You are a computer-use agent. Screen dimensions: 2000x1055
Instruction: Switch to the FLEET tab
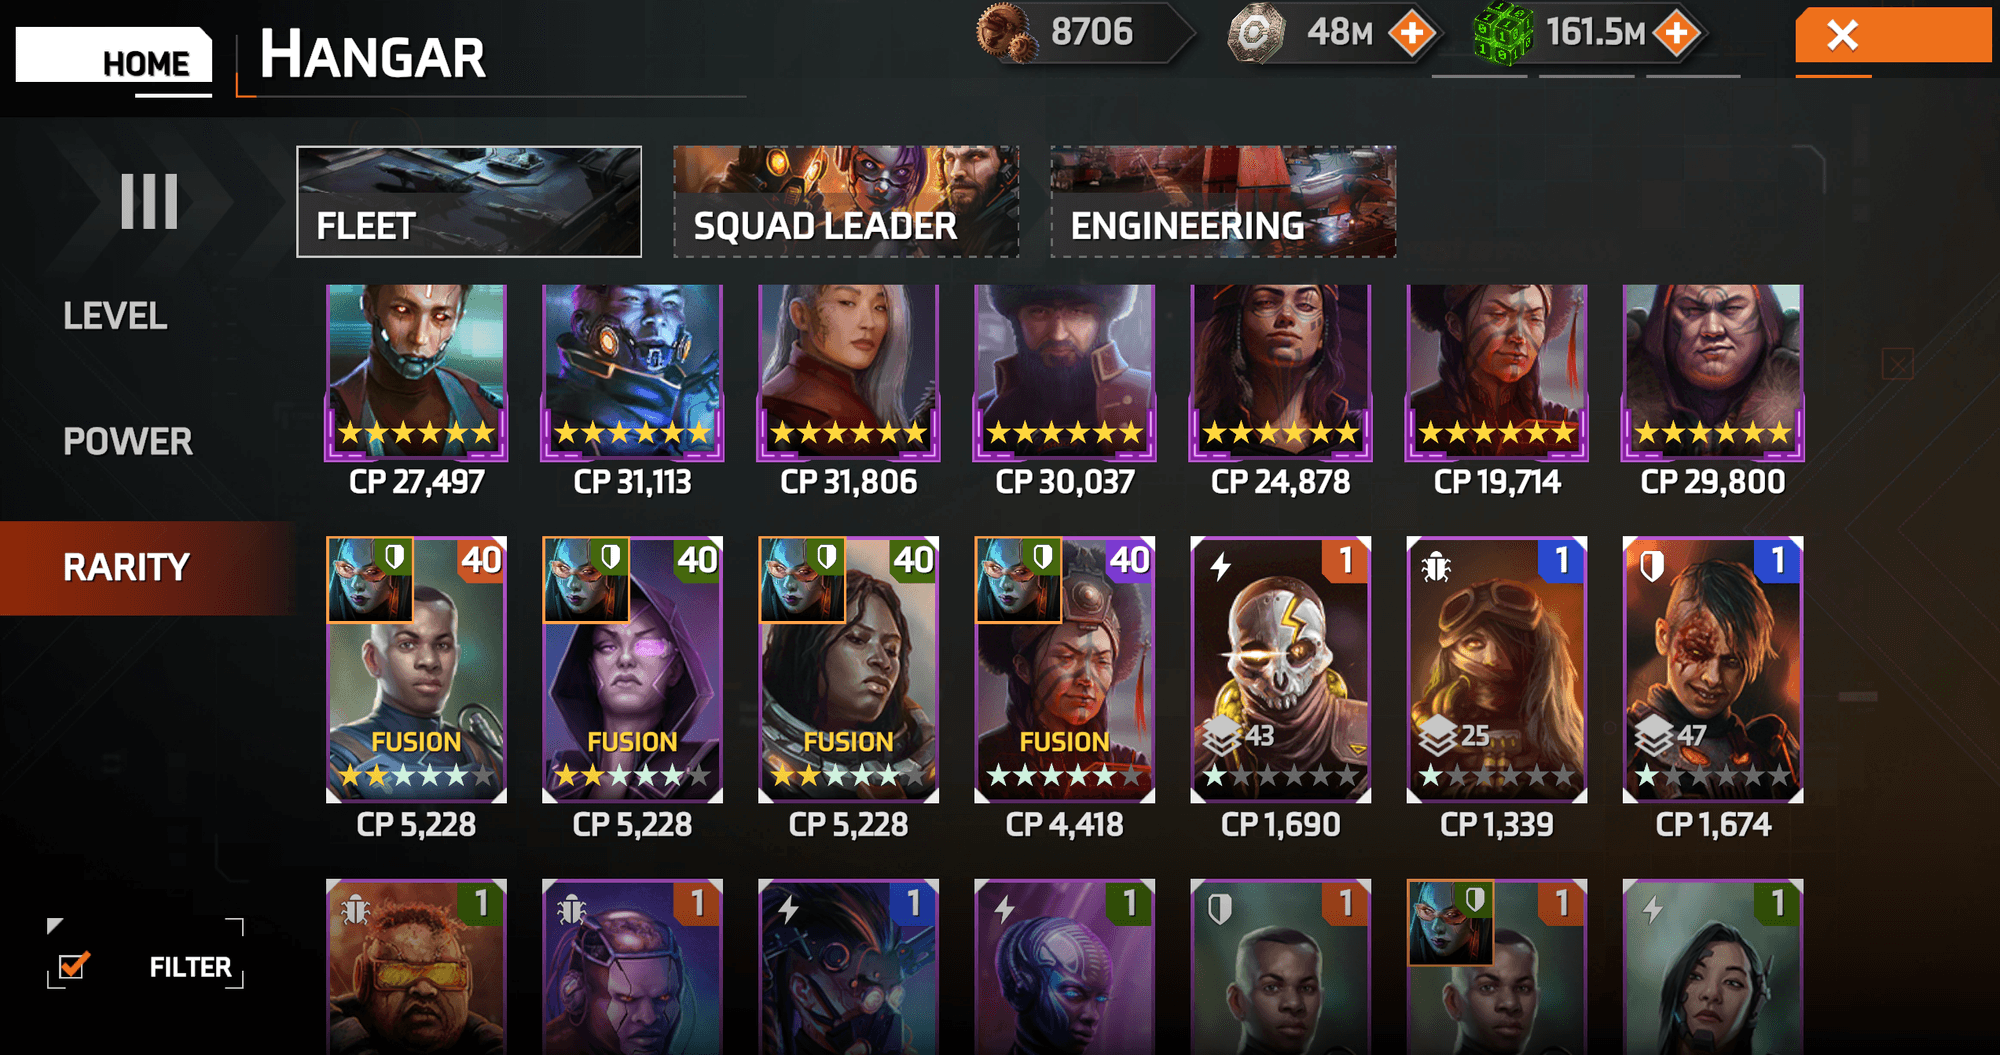469,202
